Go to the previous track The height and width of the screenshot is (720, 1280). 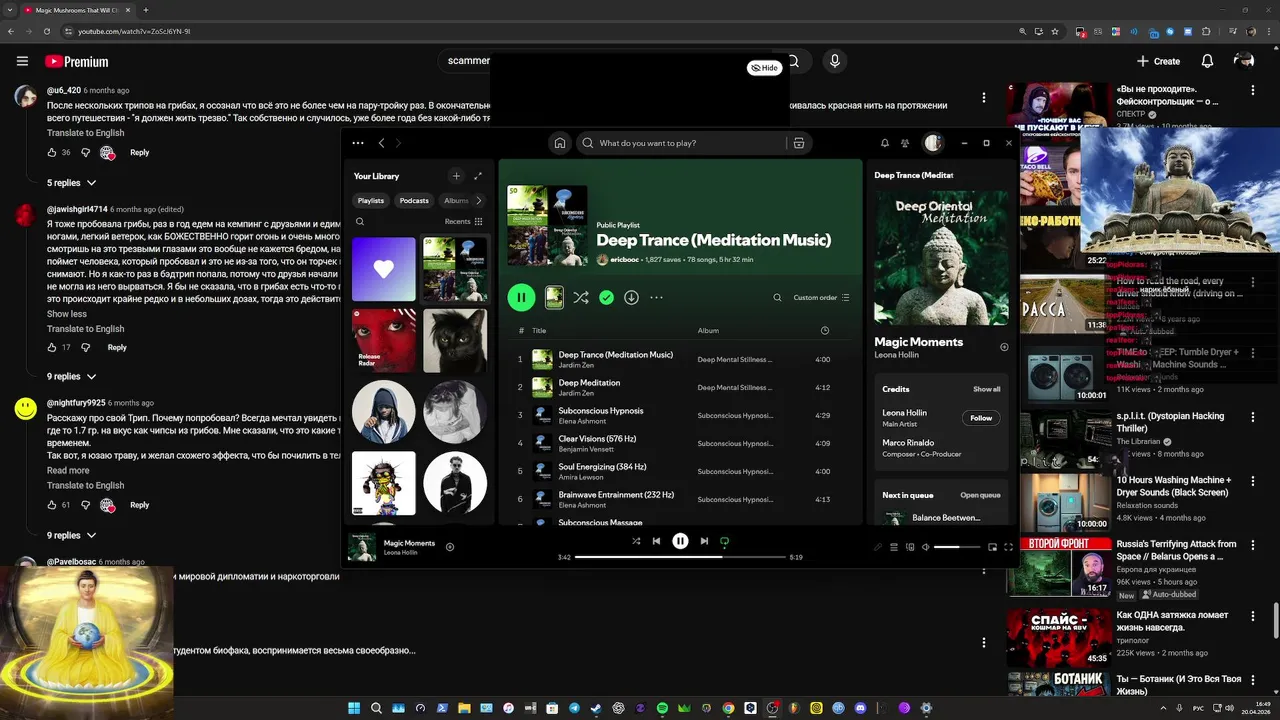656,541
